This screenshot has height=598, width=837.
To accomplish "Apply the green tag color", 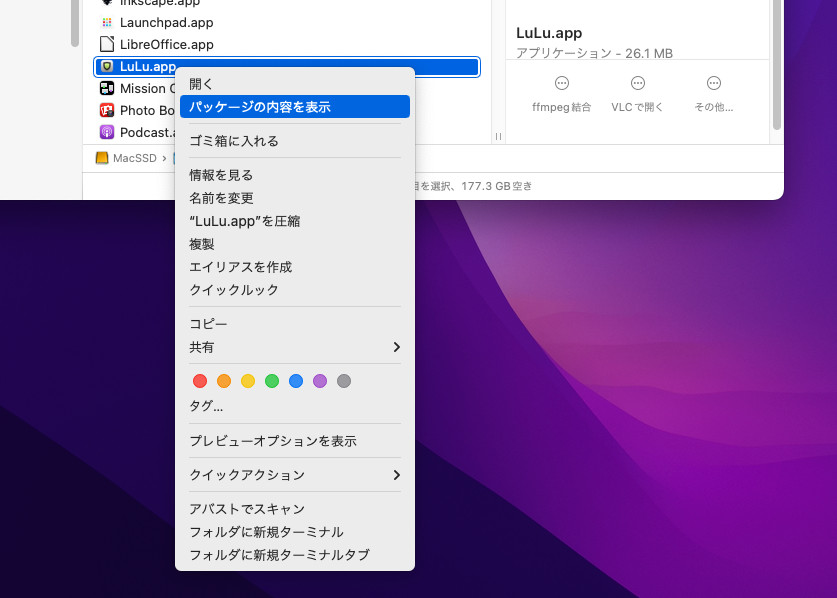I will coord(272,381).
